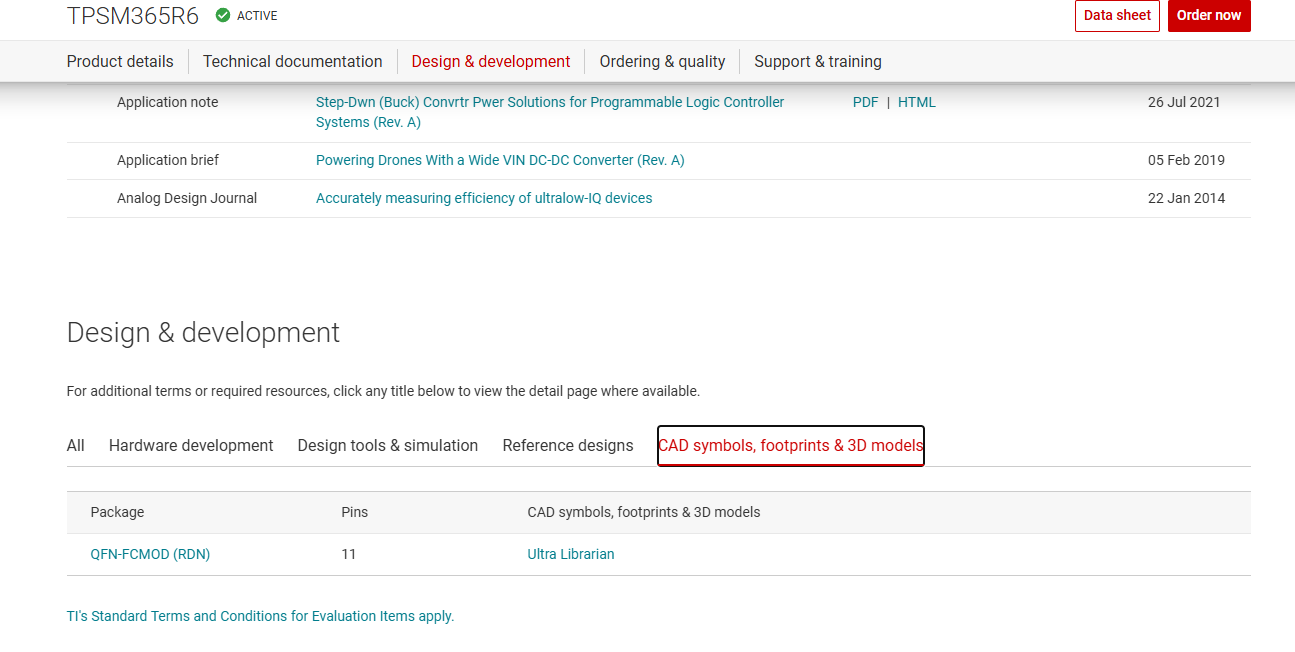The image size is (1295, 652).
Task: Jump to Ordering & quality section
Action: pyautogui.click(x=662, y=61)
